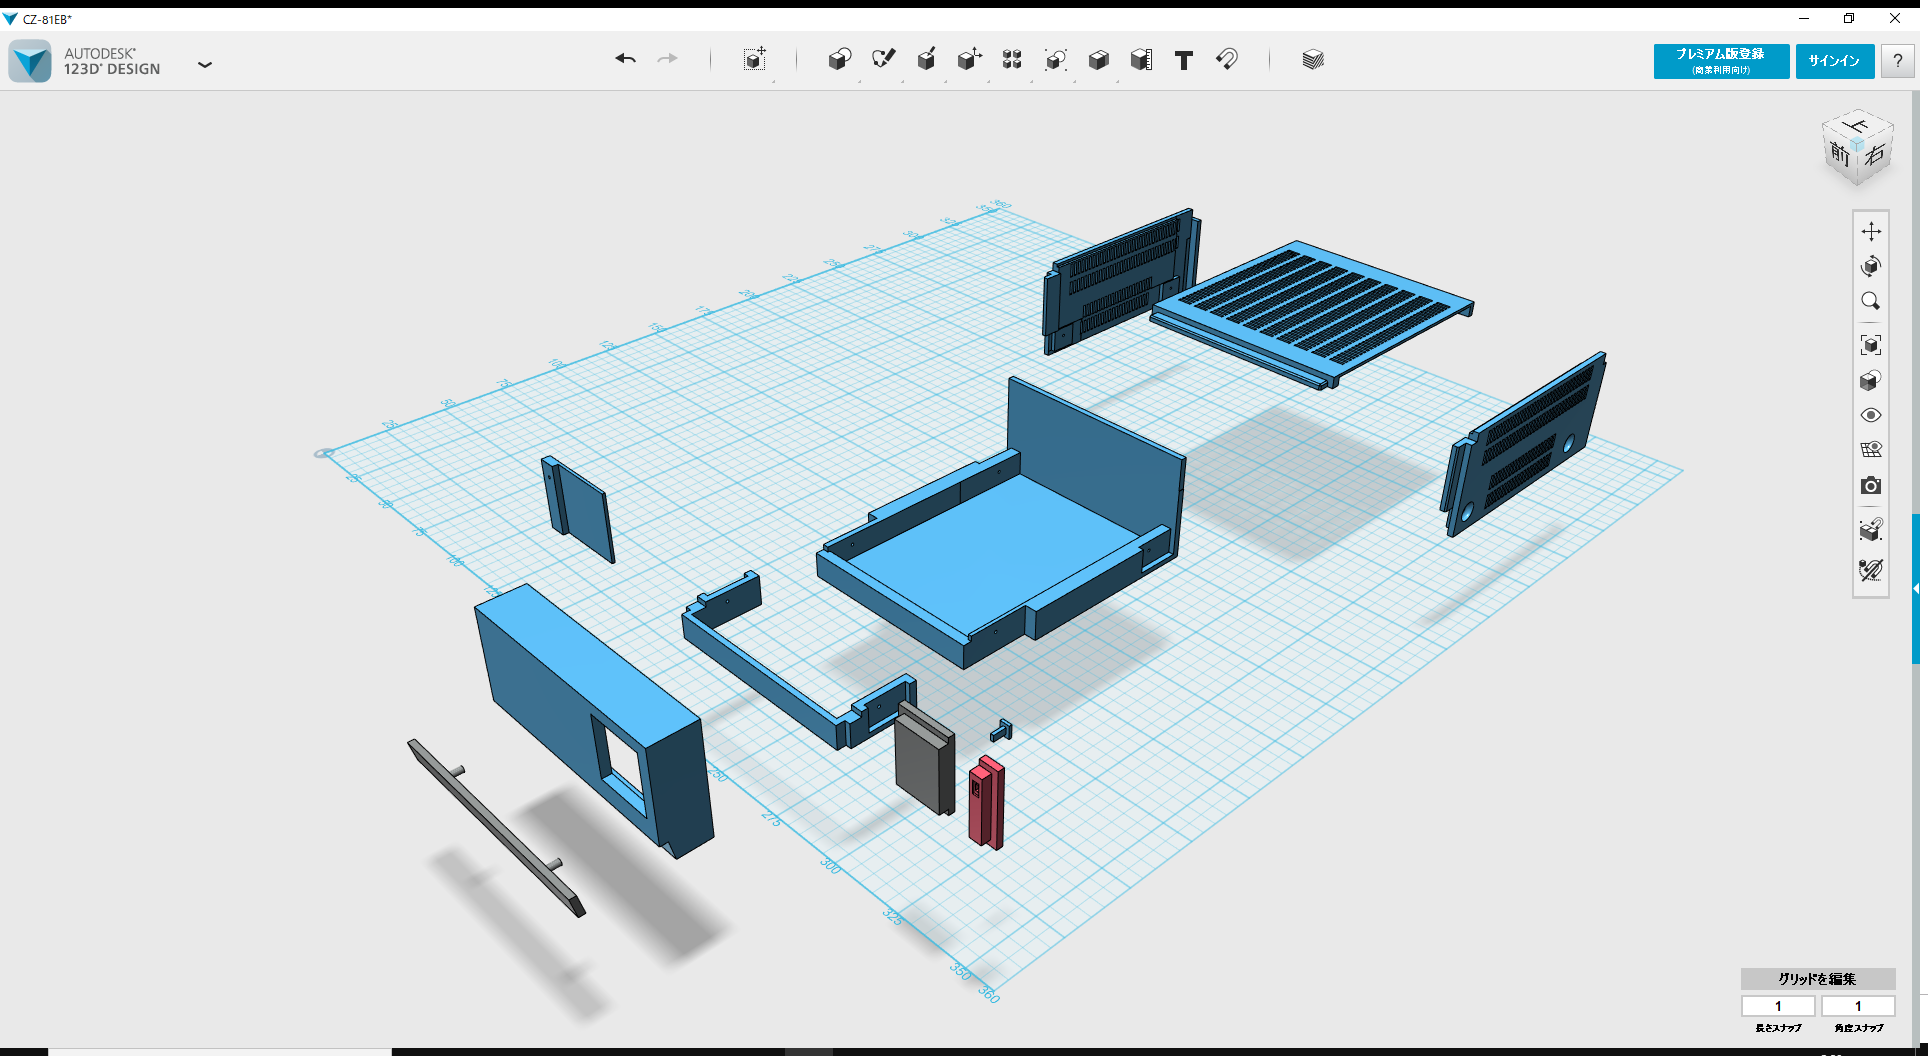Viewport: 1928px width, 1056px height.
Task: Select the Text tool
Action: tap(1184, 60)
